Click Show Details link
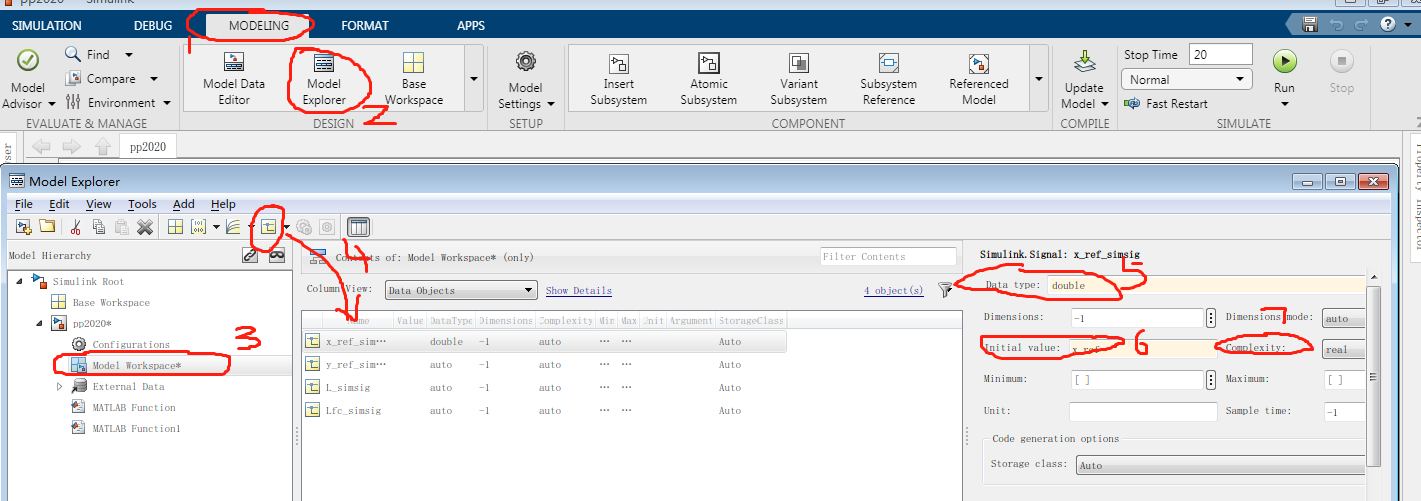The height and width of the screenshot is (501, 1421). pyautogui.click(x=578, y=291)
